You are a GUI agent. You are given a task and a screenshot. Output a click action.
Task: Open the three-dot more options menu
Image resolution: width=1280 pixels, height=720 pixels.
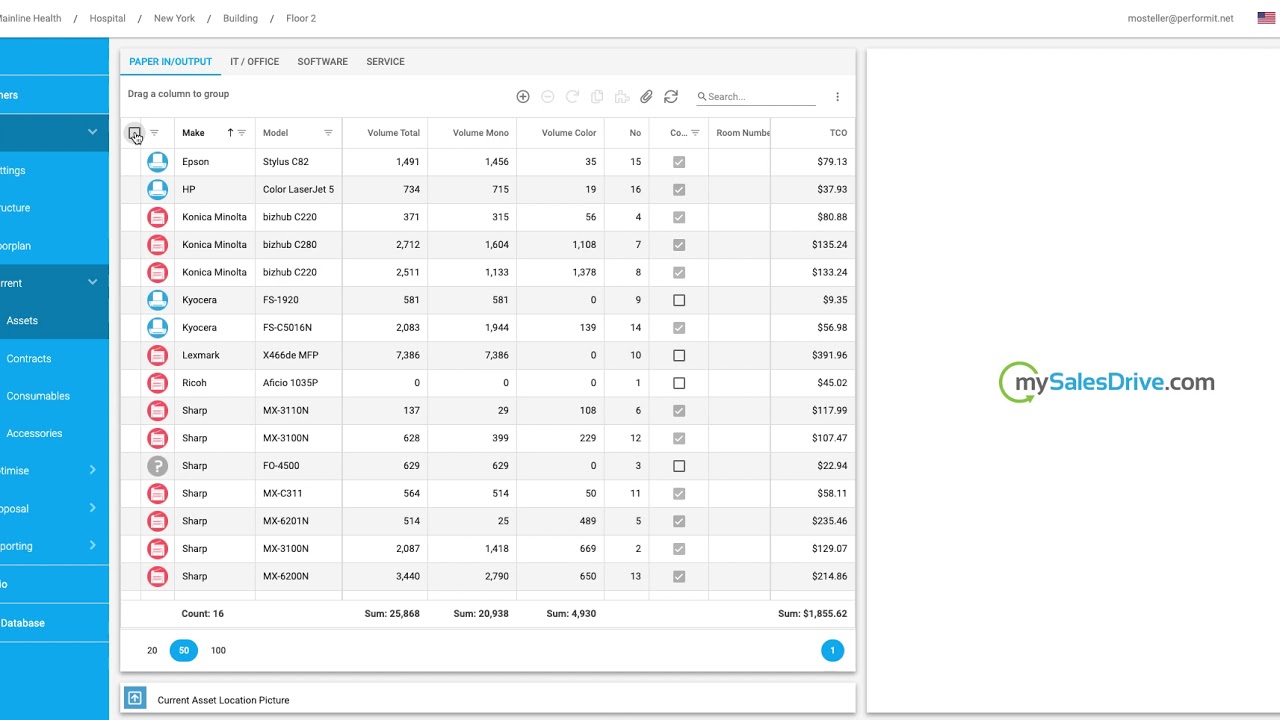[x=837, y=97]
